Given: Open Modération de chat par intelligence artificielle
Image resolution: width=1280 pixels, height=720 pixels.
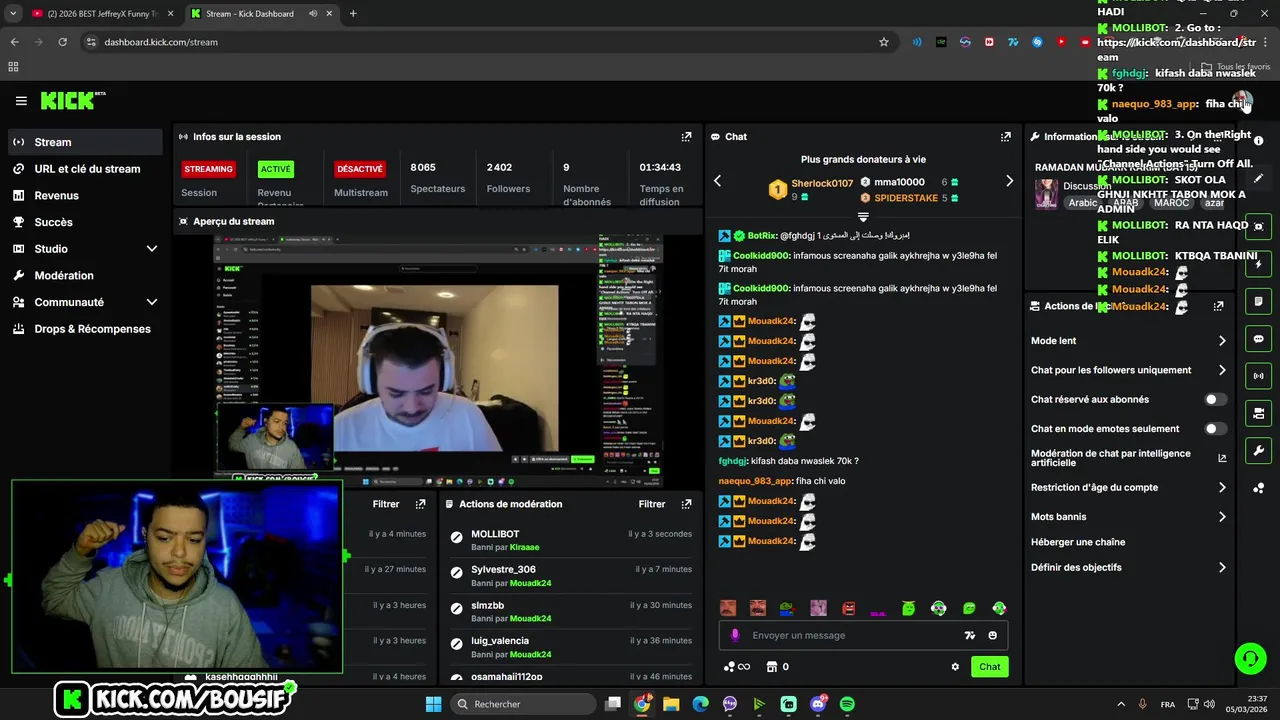Looking at the screenshot, I should point(1128,458).
